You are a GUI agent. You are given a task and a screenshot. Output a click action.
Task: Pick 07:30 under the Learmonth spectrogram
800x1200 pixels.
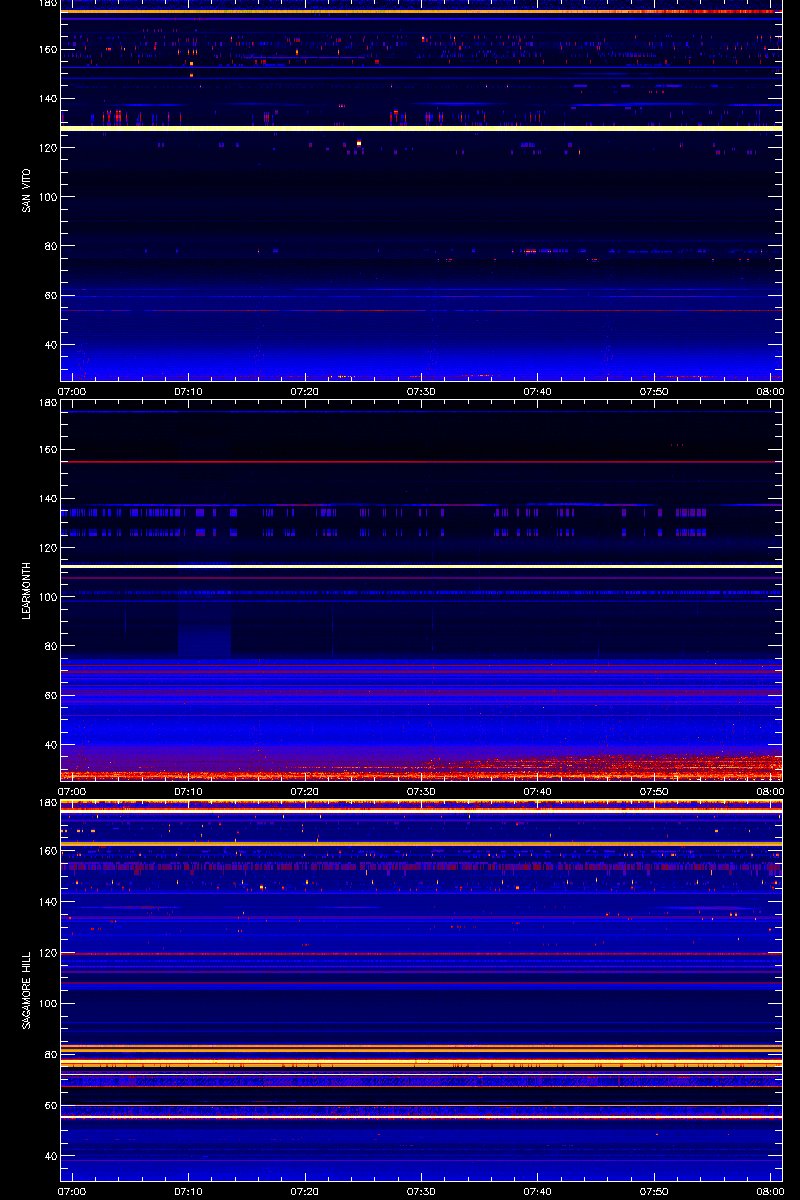421,791
